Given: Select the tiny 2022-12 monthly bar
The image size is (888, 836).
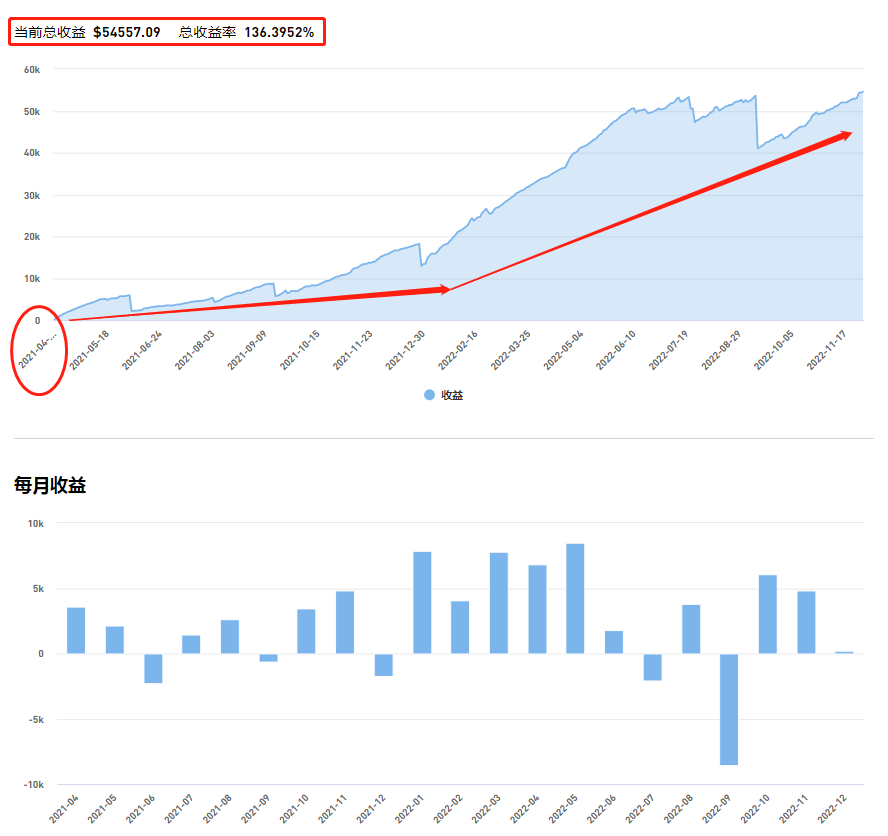Looking at the screenshot, I should tap(844, 652).
